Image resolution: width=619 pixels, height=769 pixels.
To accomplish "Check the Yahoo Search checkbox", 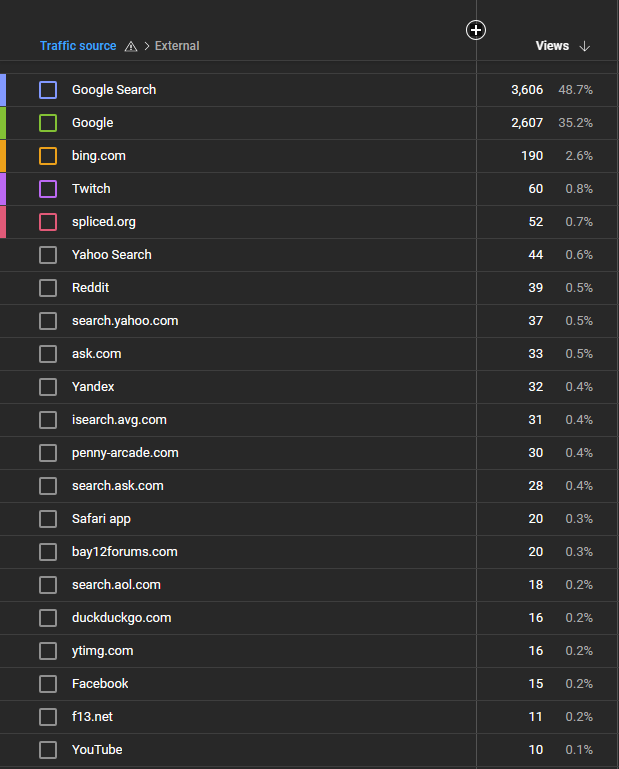I will click(x=48, y=255).
